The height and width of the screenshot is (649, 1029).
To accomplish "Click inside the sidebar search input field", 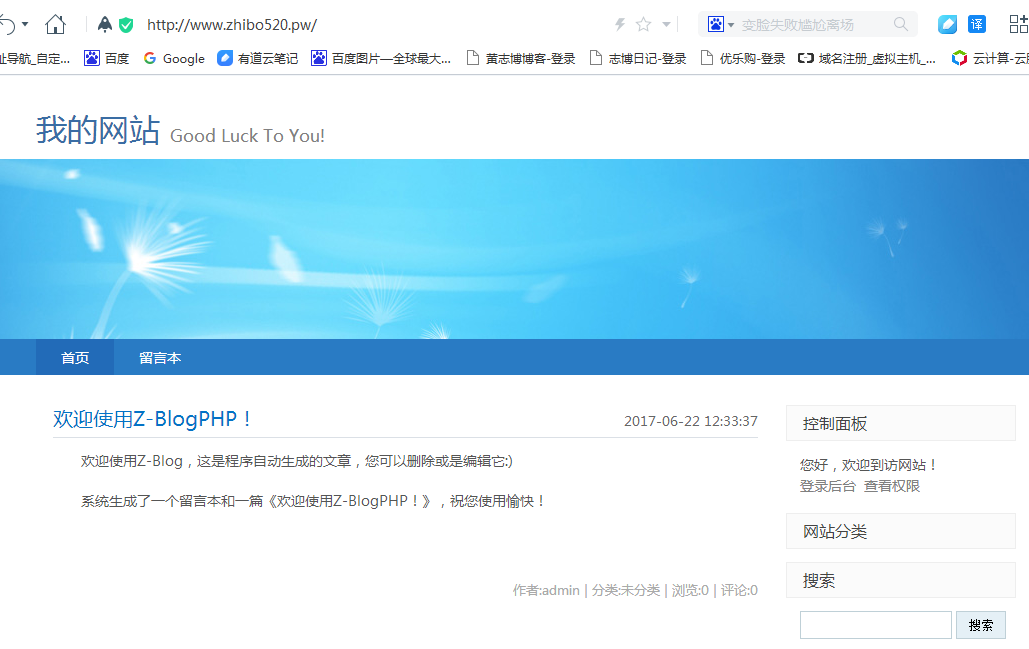I will point(875,624).
